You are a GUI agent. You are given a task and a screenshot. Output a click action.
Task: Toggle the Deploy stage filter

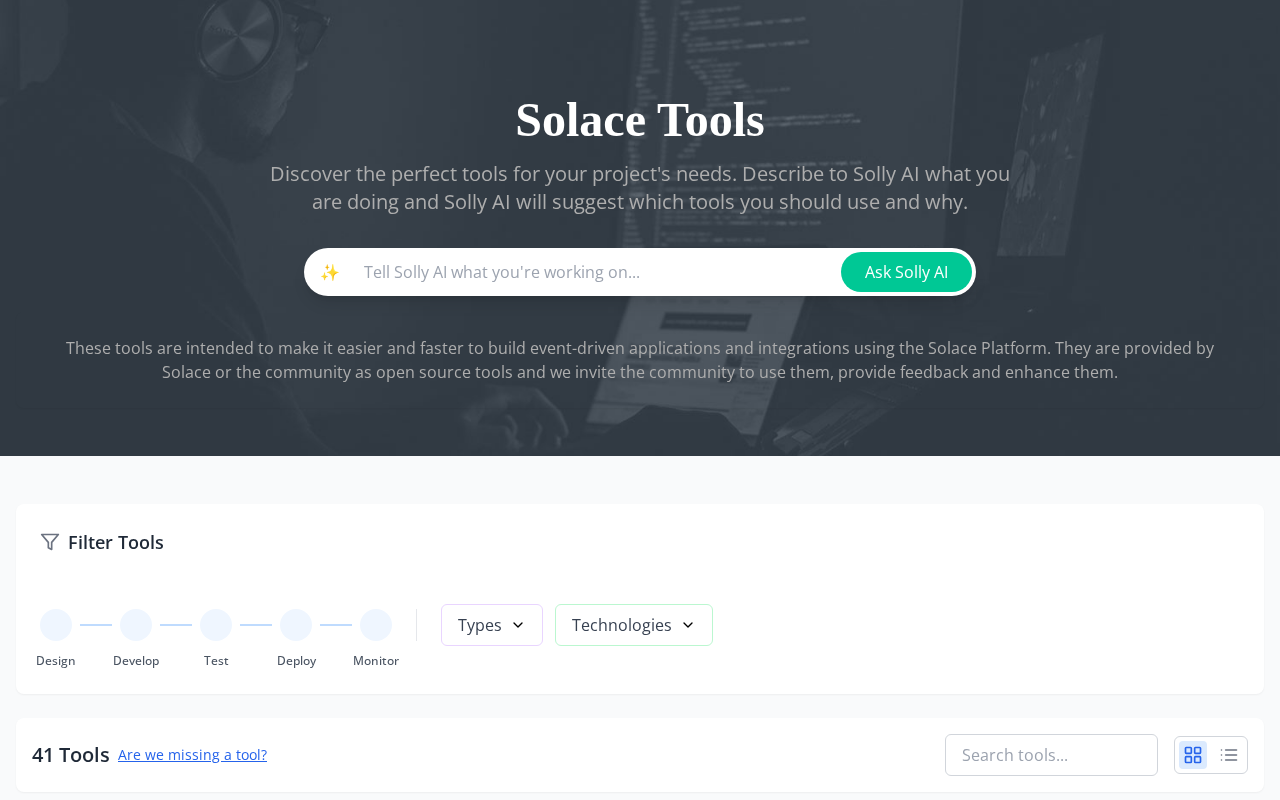click(296, 625)
